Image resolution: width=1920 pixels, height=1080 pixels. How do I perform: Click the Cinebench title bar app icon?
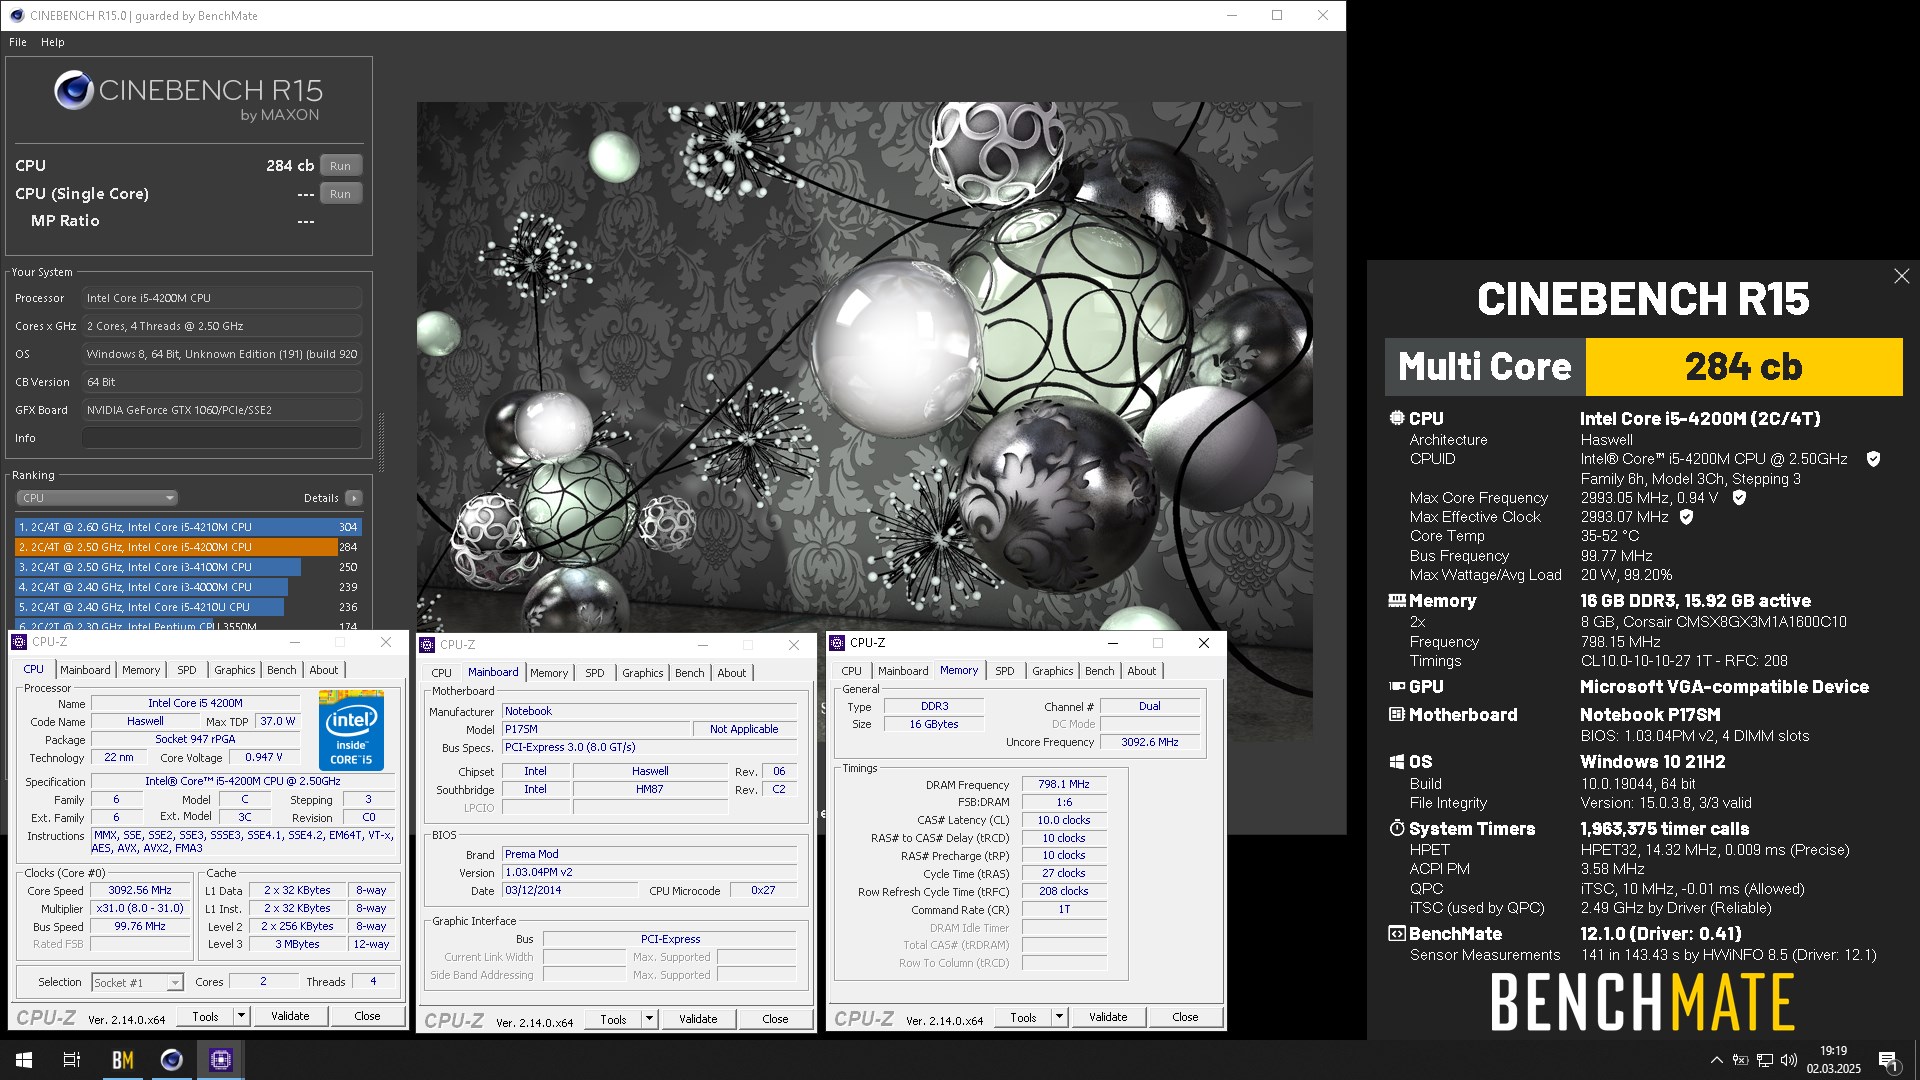(x=17, y=15)
